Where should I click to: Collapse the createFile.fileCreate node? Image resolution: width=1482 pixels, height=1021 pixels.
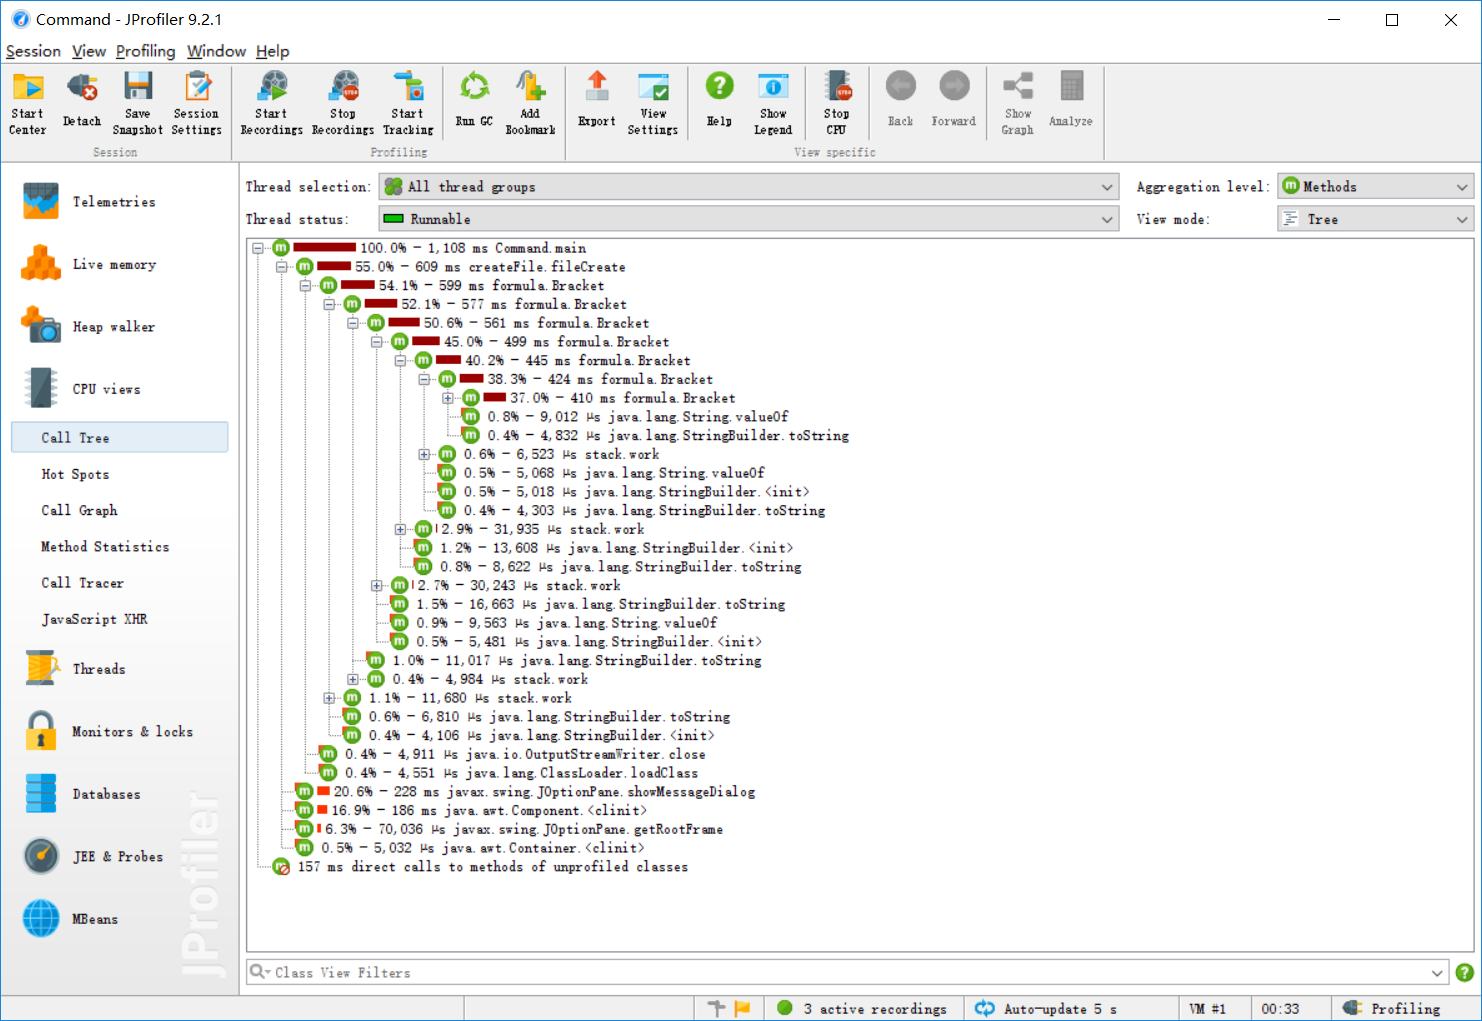pos(282,267)
